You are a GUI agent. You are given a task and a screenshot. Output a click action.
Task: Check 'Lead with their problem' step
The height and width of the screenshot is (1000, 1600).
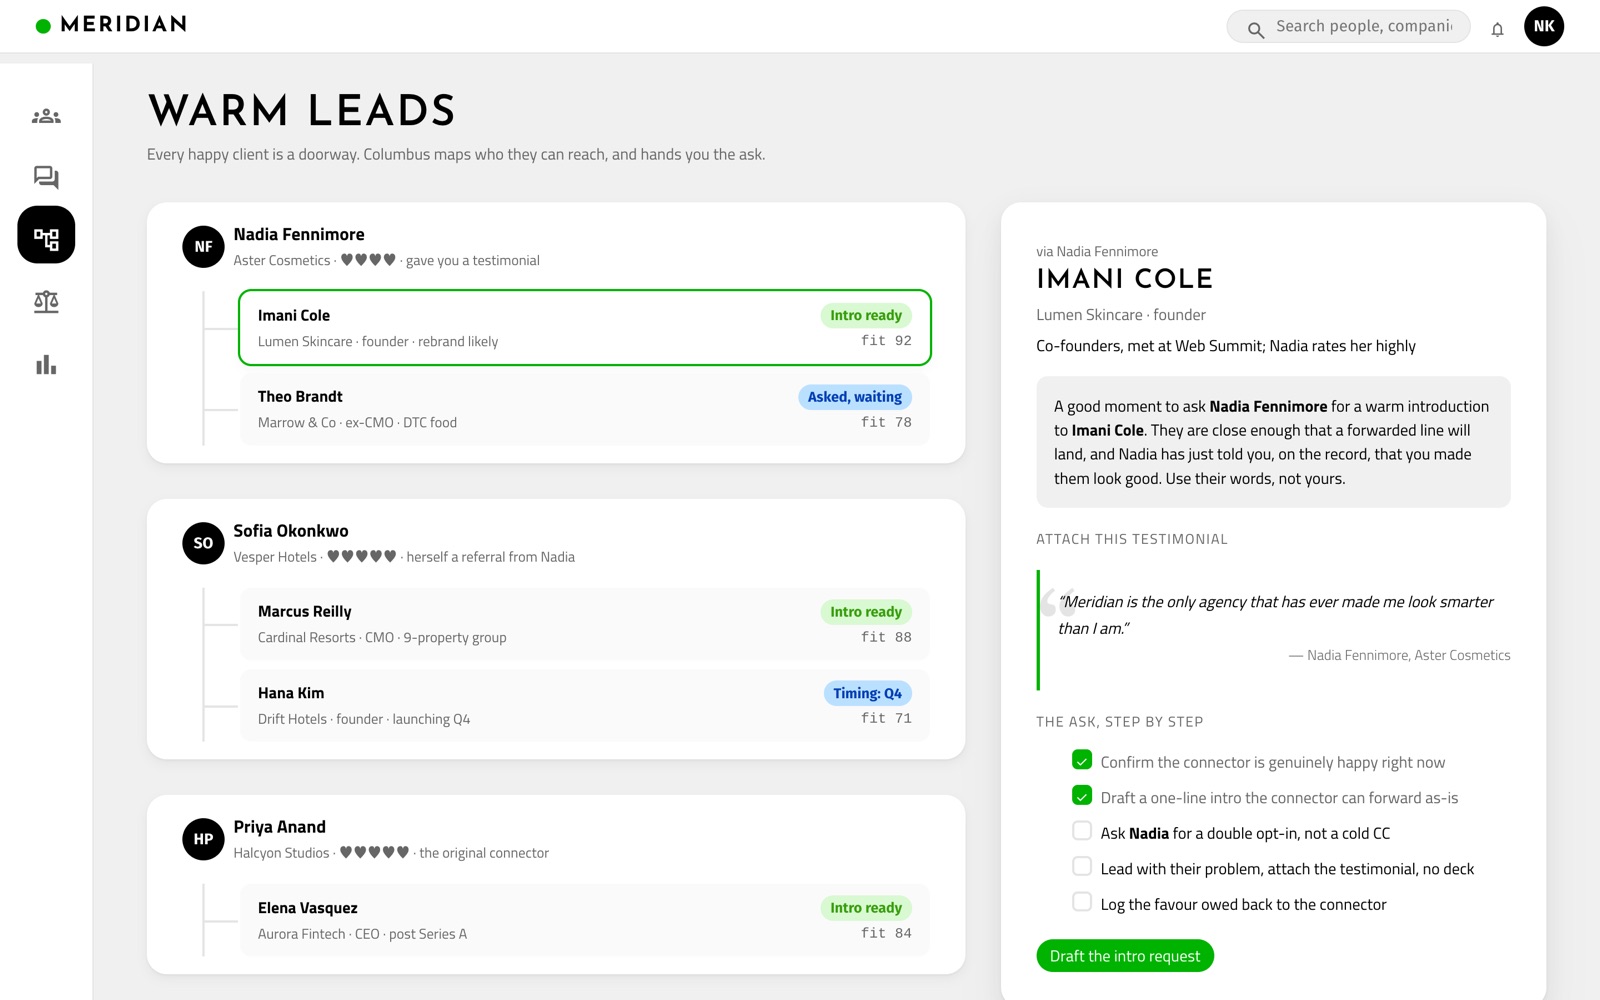(1082, 867)
